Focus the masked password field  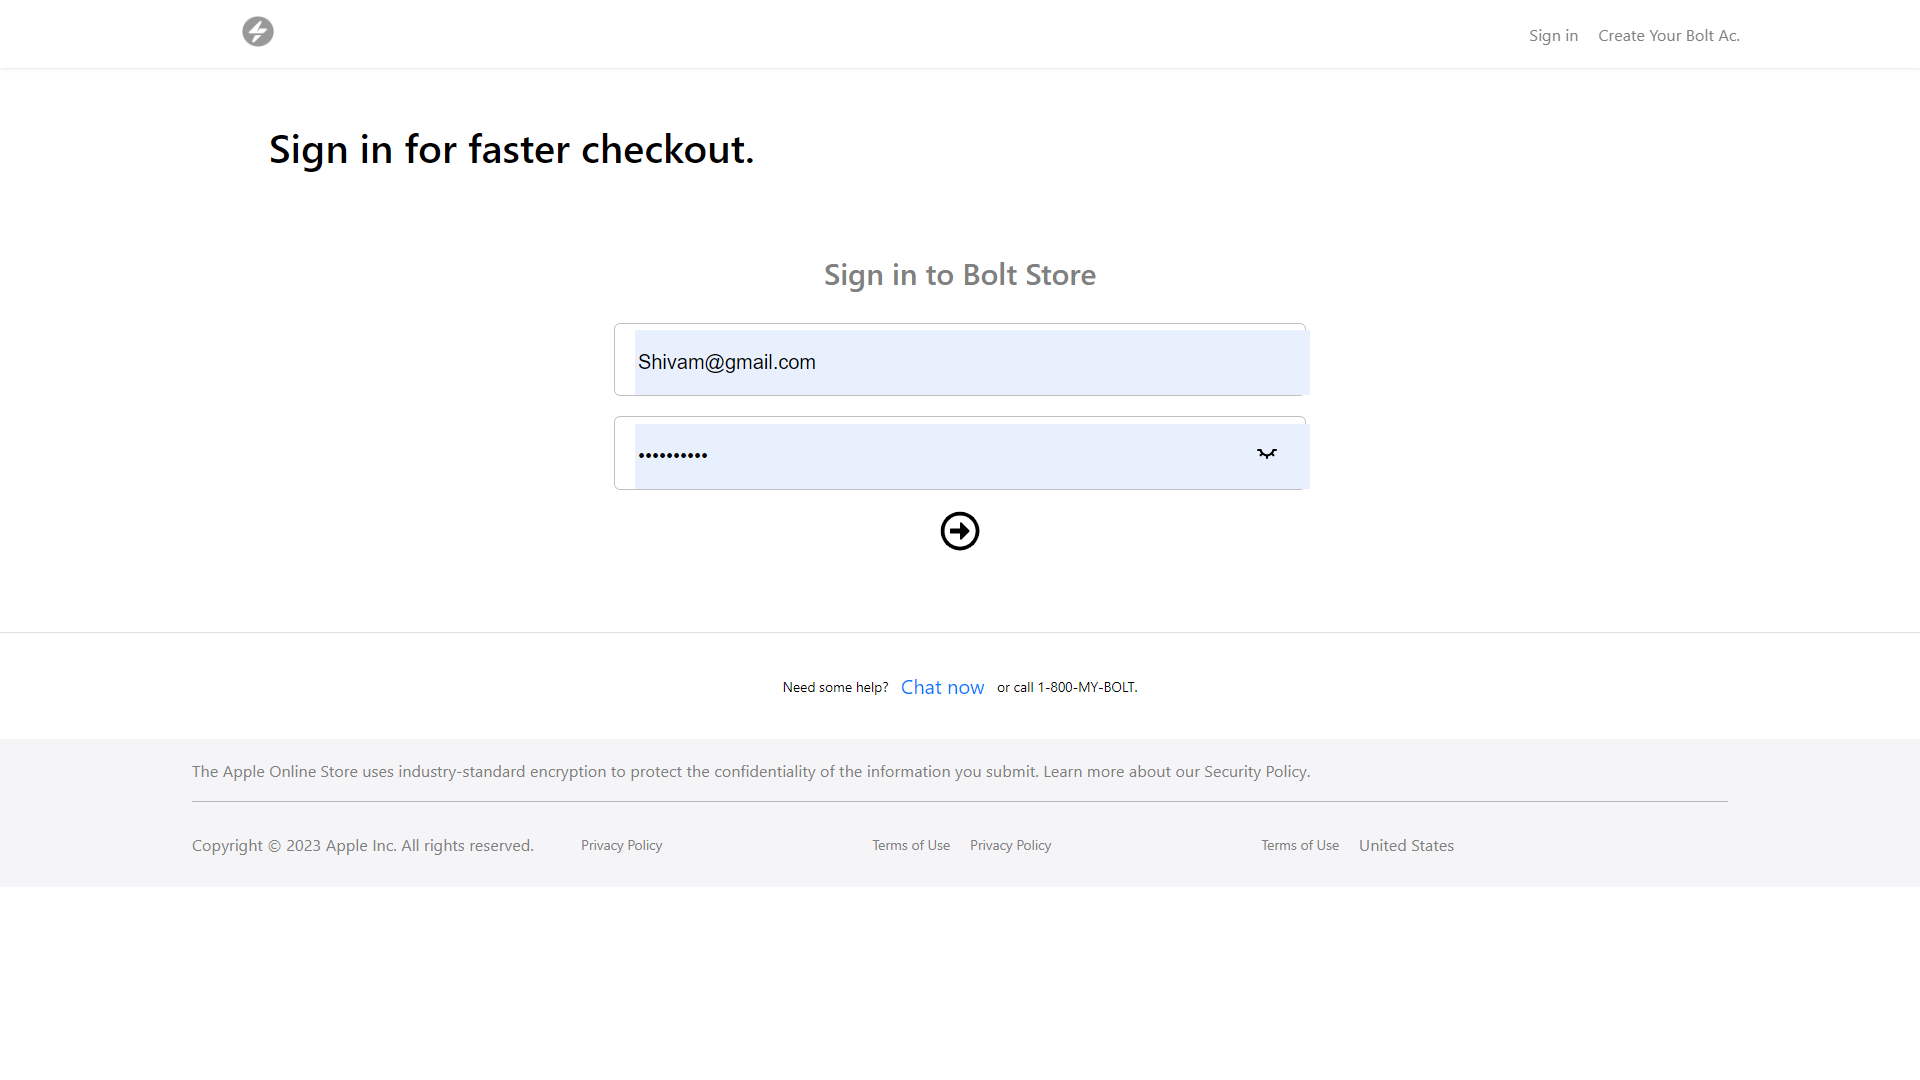930,456
